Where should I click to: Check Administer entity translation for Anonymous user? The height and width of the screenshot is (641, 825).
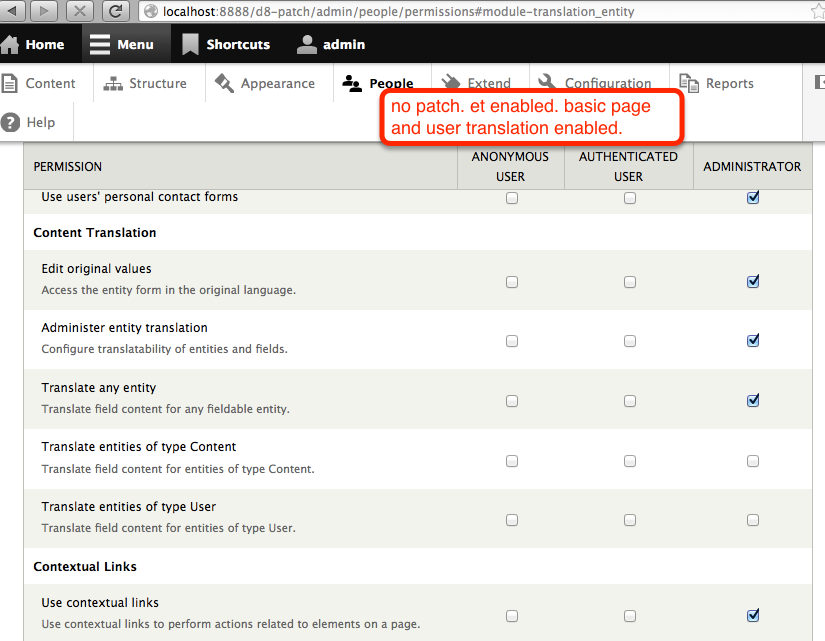click(511, 341)
